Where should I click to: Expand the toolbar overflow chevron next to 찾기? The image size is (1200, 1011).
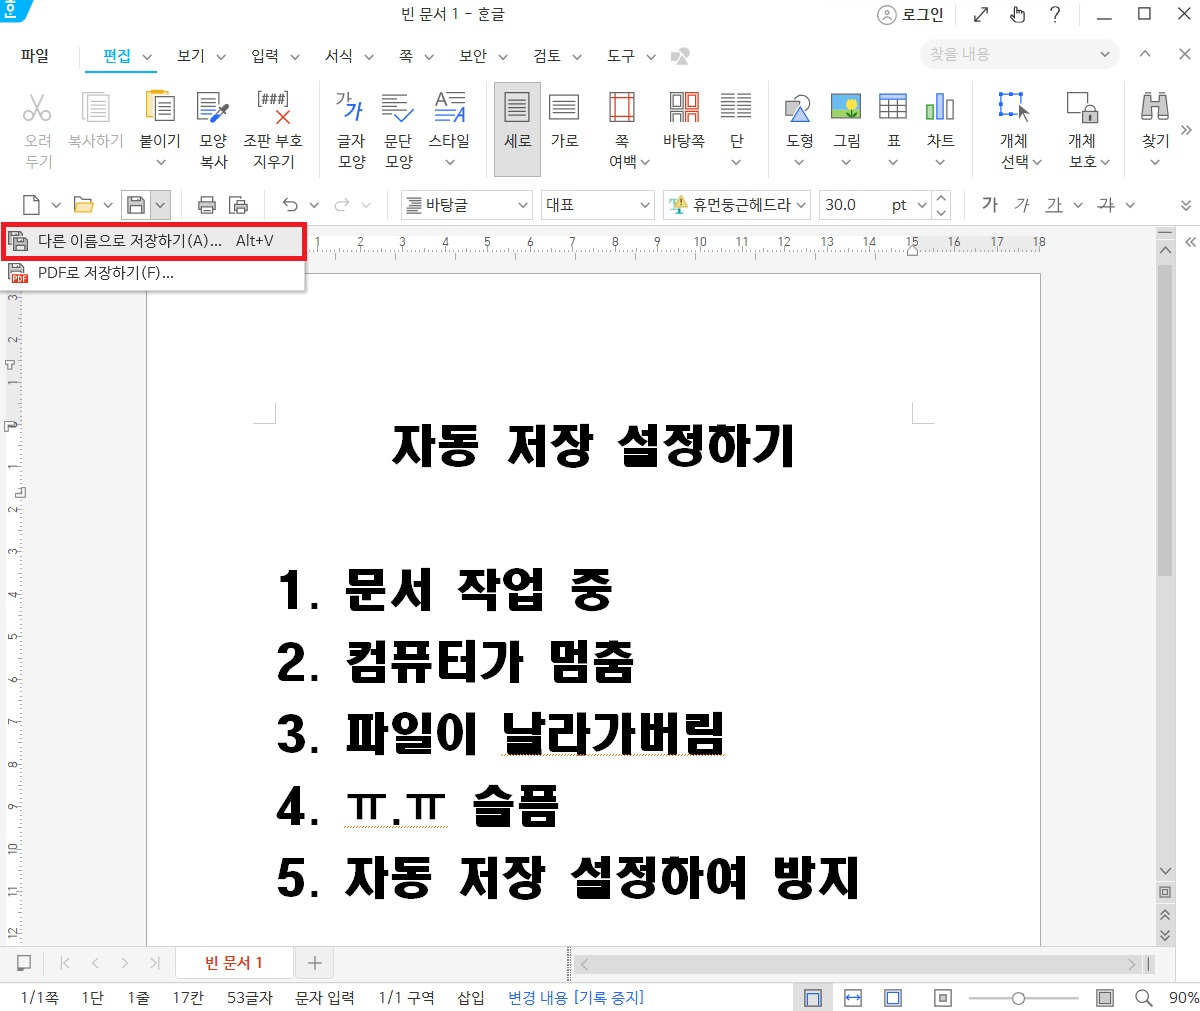[x=1186, y=129]
